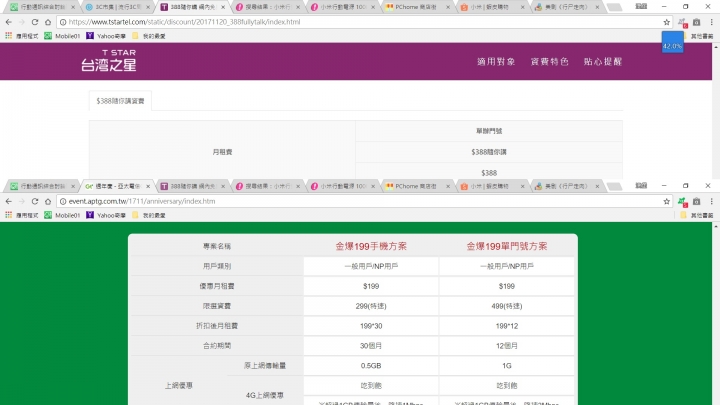Select 週年慶-亞太電信 tab in bottom window
This screenshot has height=405, width=720.
click(x=117, y=186)
